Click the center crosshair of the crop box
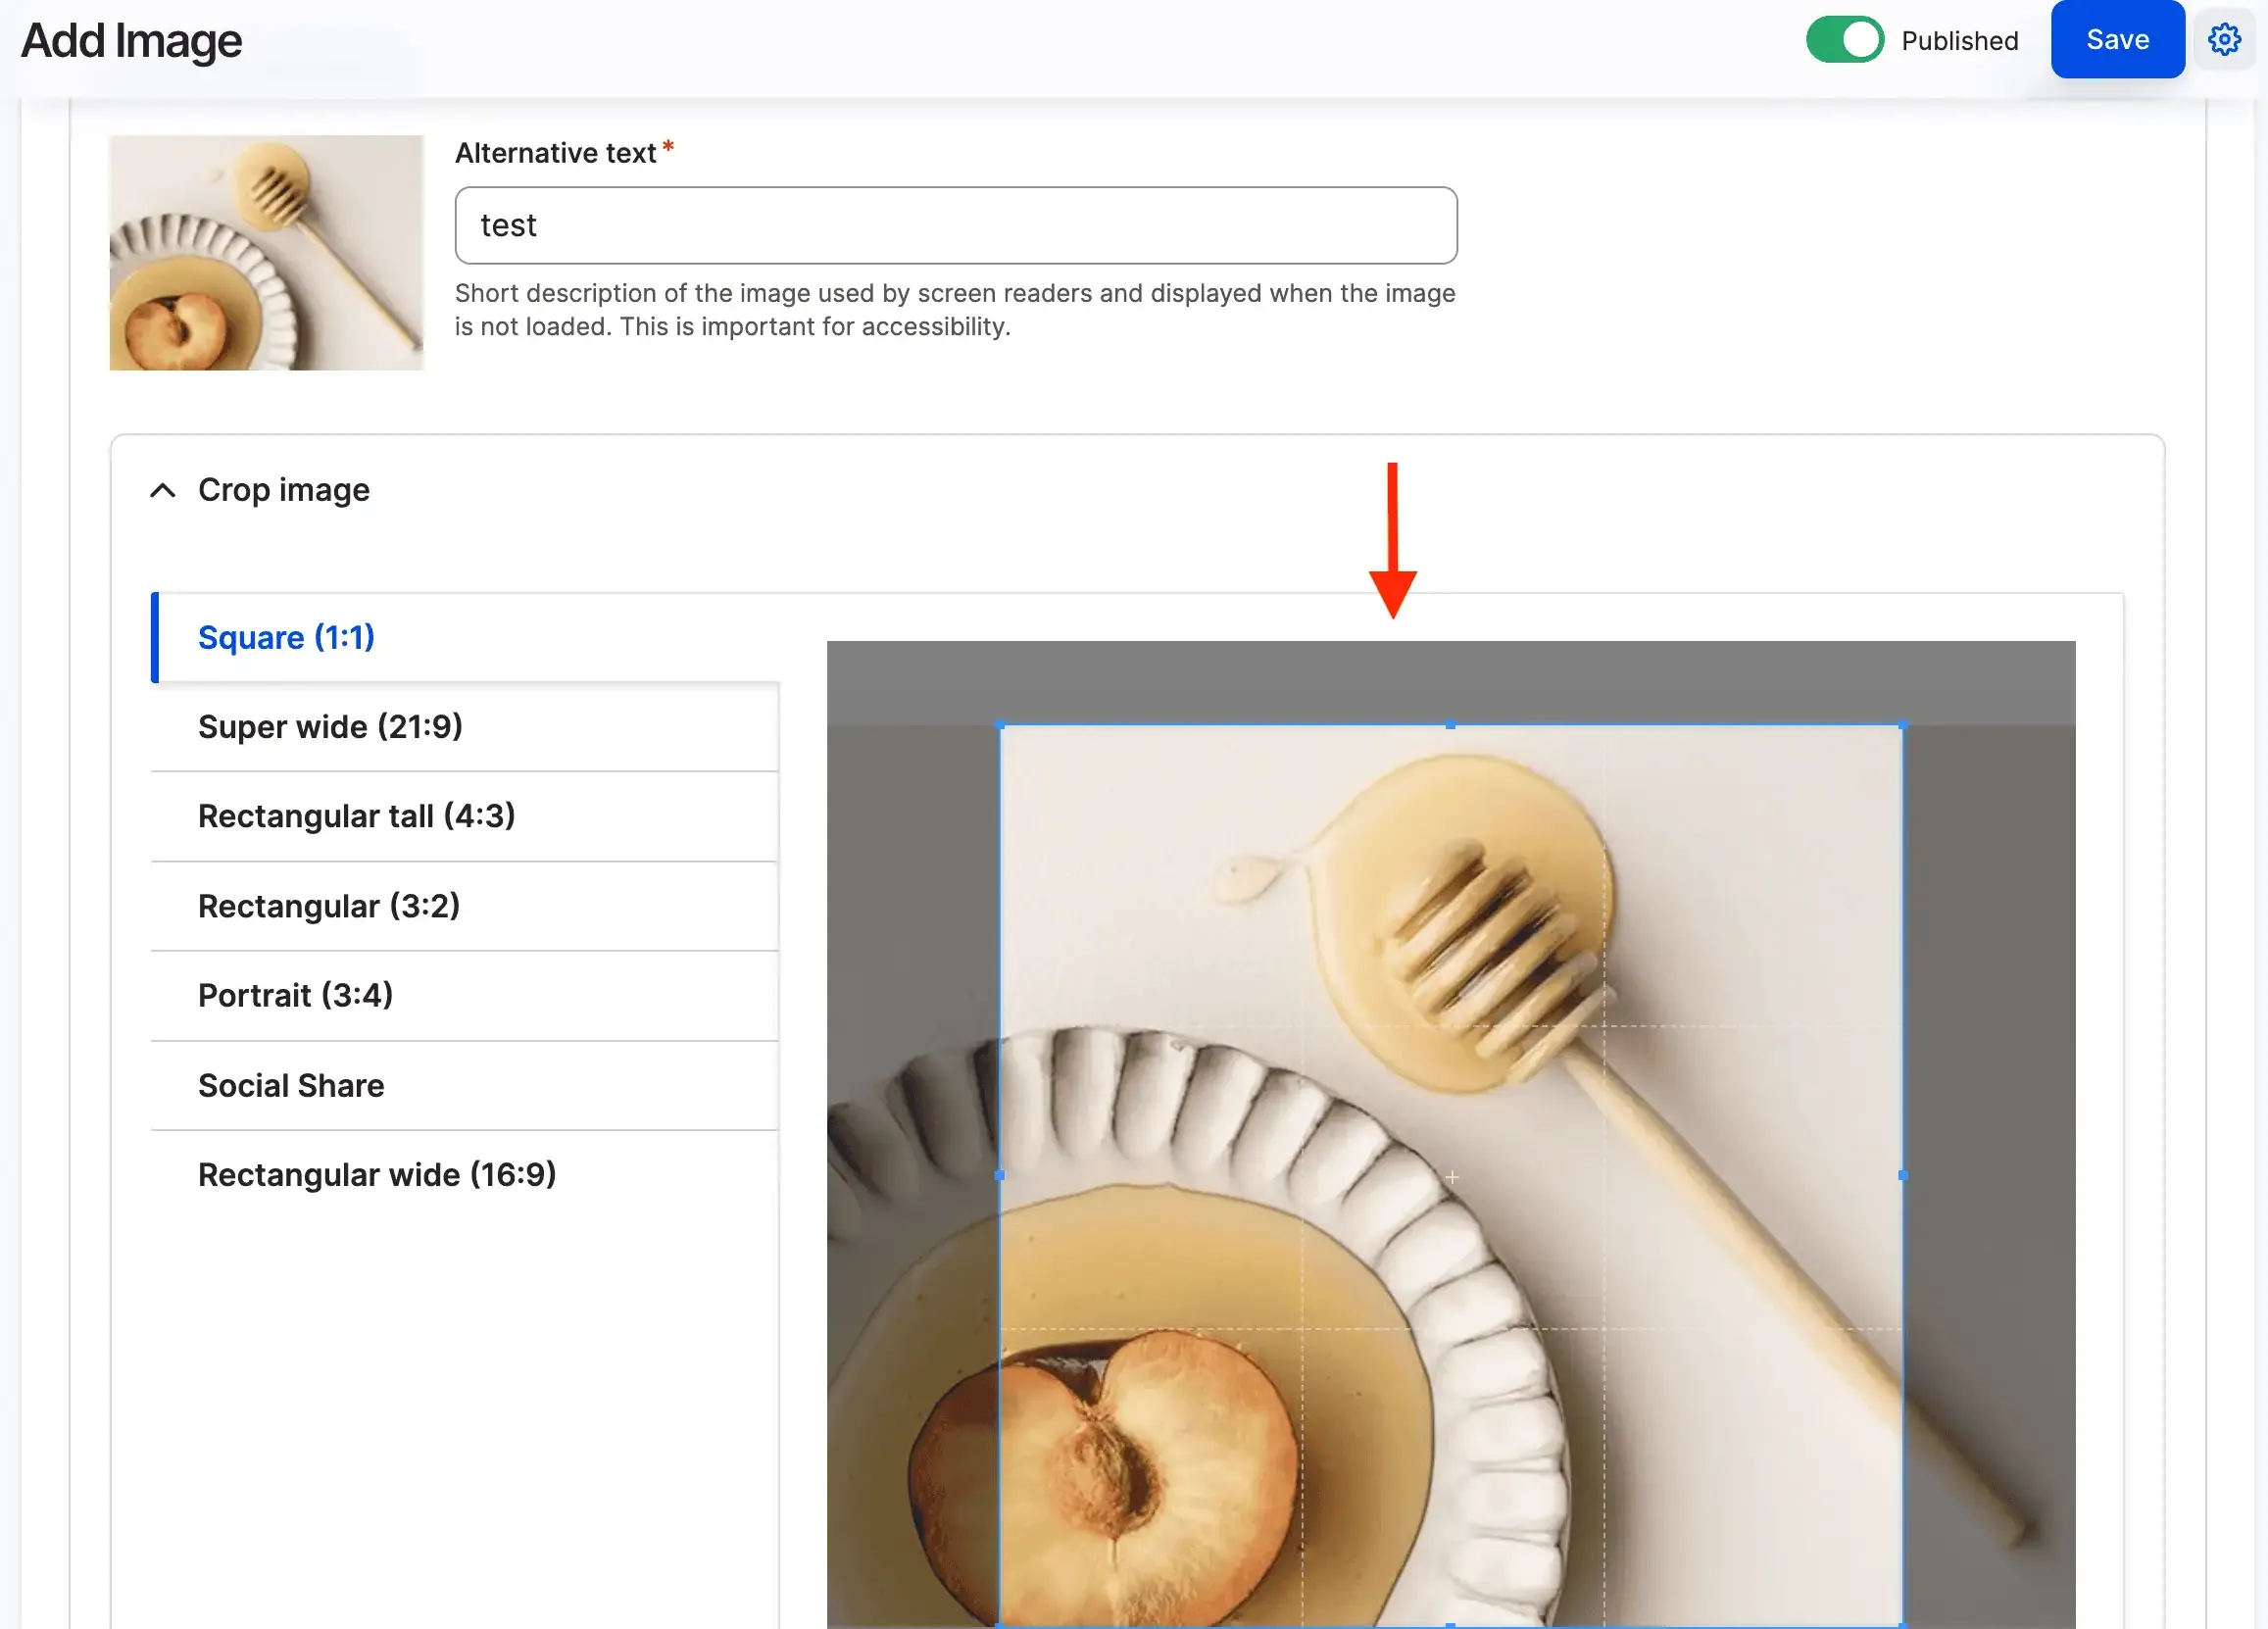Screen dimensions: 2268x1629 pyautogui.click(x=1451, y=1177)
